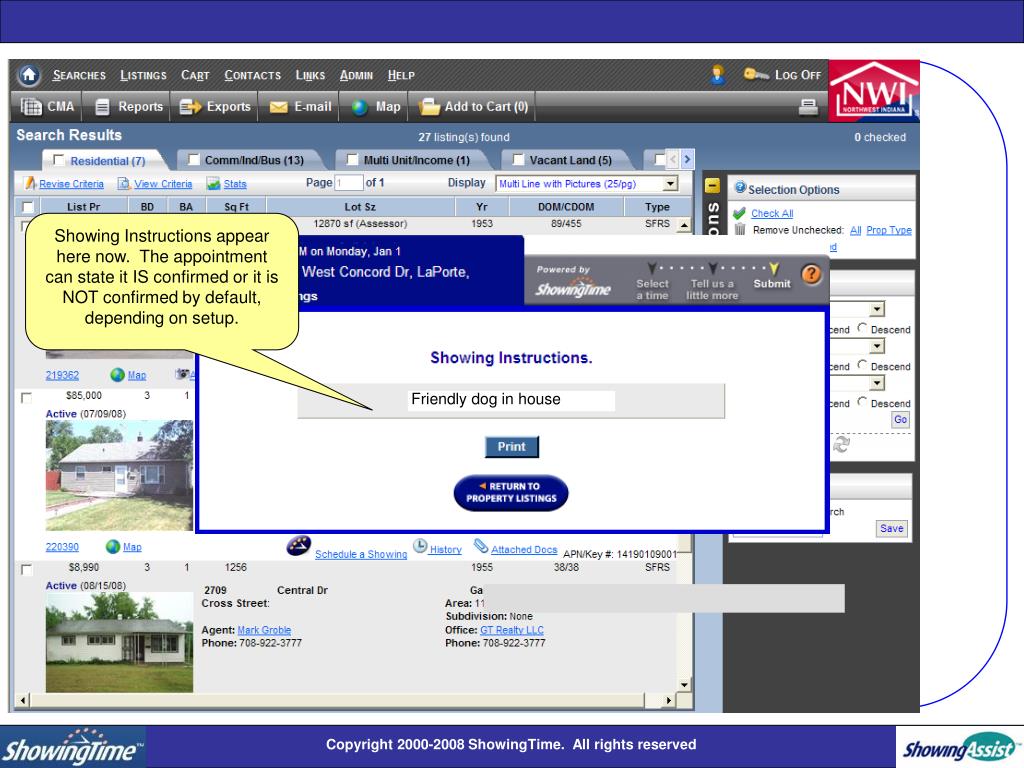
Task: Click the Save button in sidebar
Action: coord(891,528)
